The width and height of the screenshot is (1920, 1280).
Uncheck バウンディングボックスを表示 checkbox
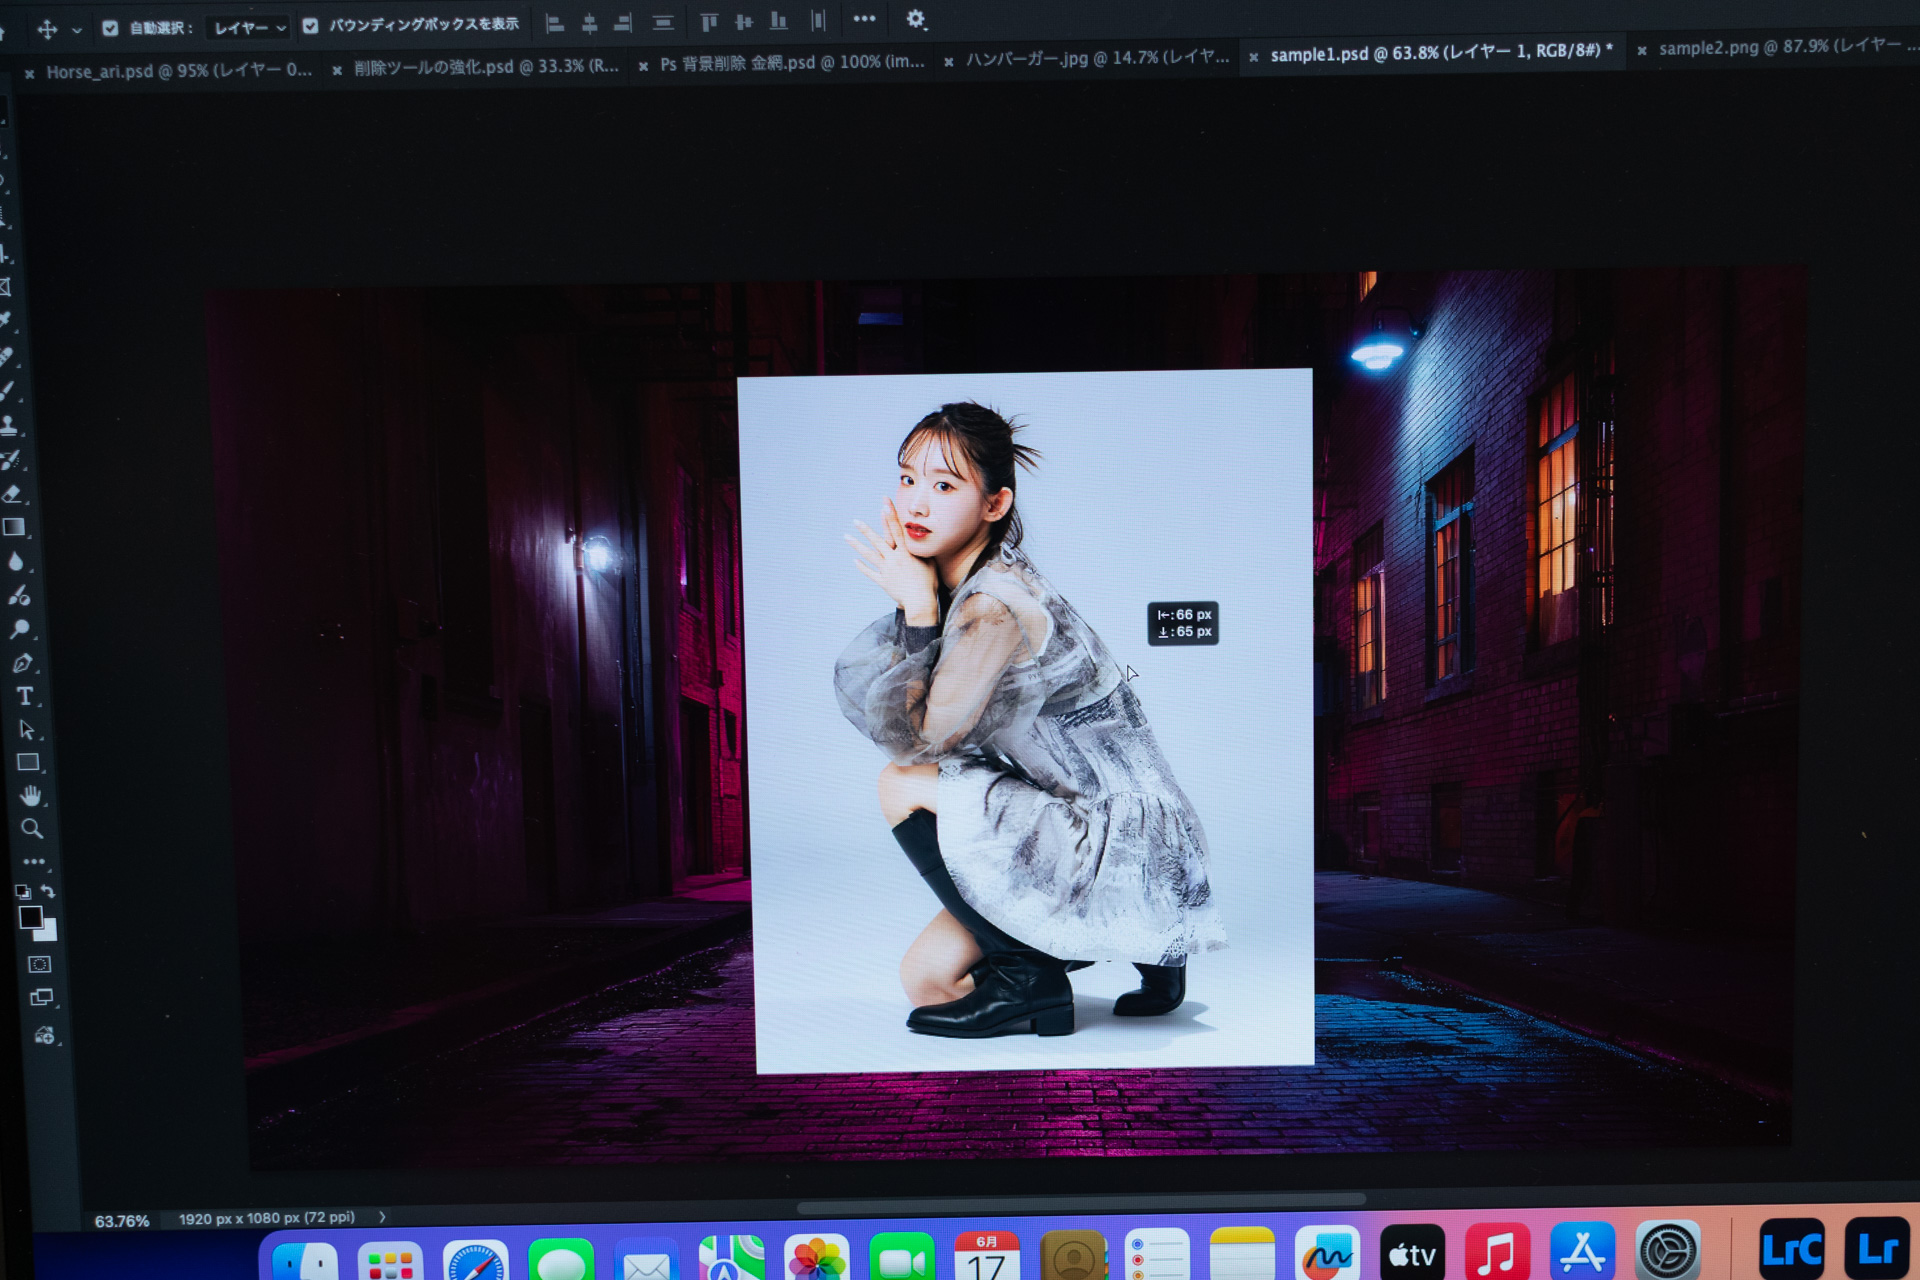point(310,26)
